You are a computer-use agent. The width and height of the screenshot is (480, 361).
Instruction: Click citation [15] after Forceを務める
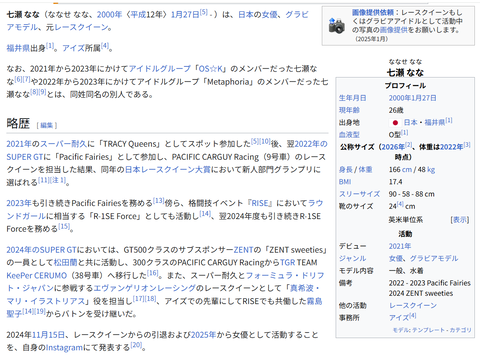pos(64,227)
